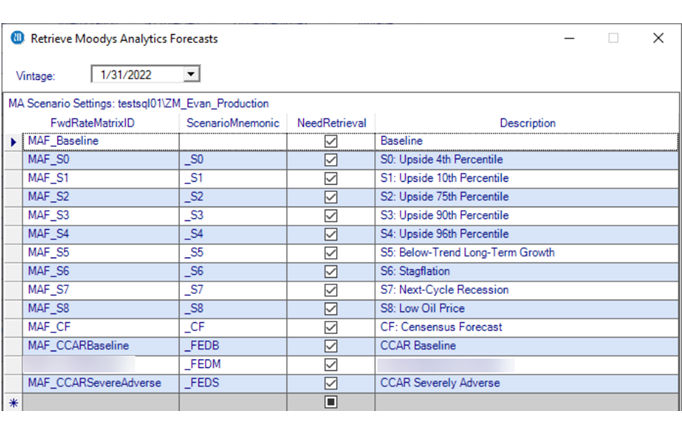Minimize the Retrieve Moodys Analytics Forecasts window

click(x=569, y=38)
